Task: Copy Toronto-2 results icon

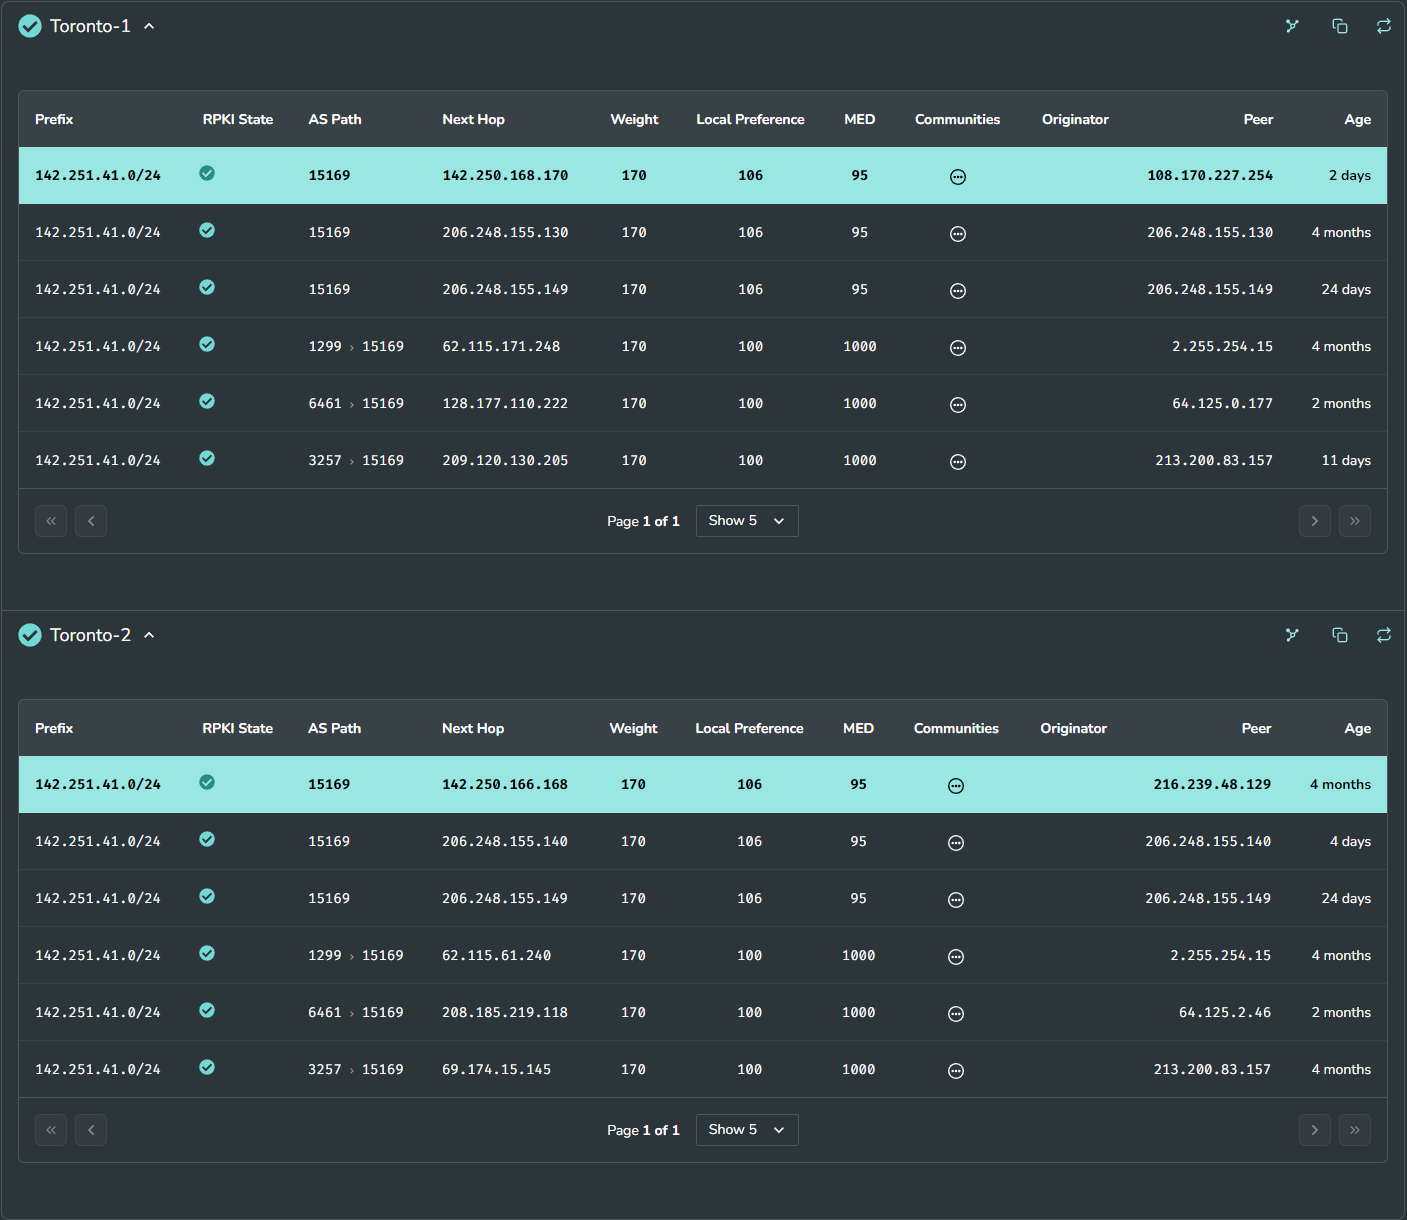Action: [1340, 635]
